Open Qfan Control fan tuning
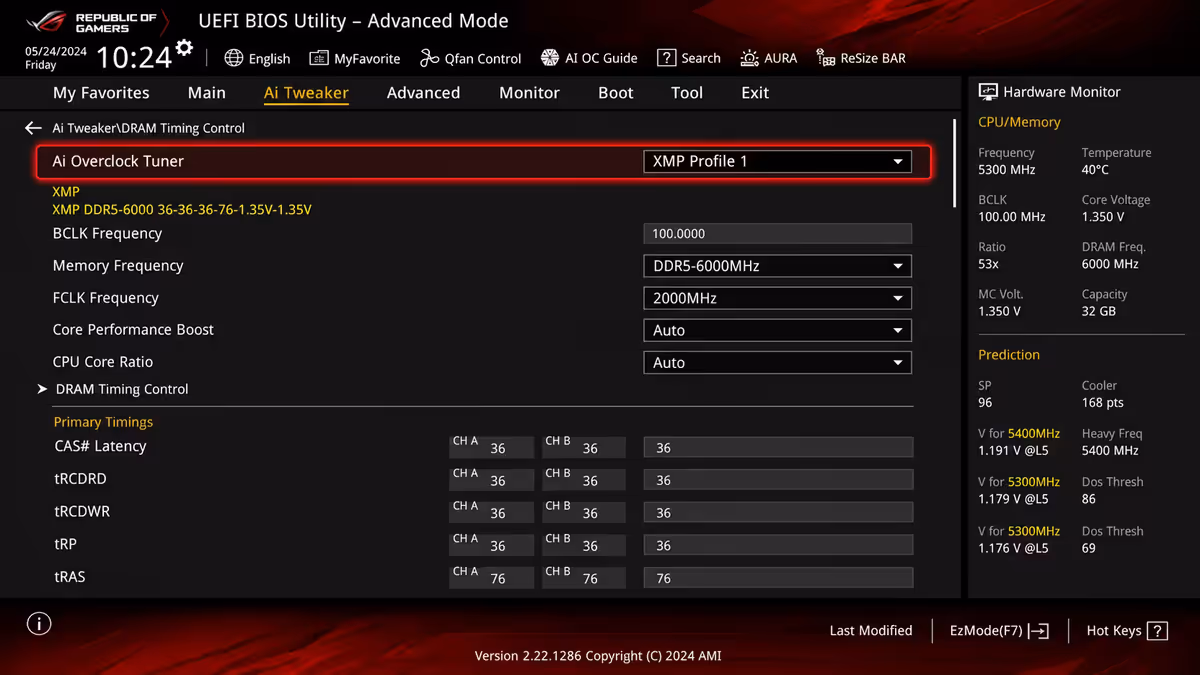This screenshot has width=1200, height=675. pyautogui.click(x=470, y=58)
